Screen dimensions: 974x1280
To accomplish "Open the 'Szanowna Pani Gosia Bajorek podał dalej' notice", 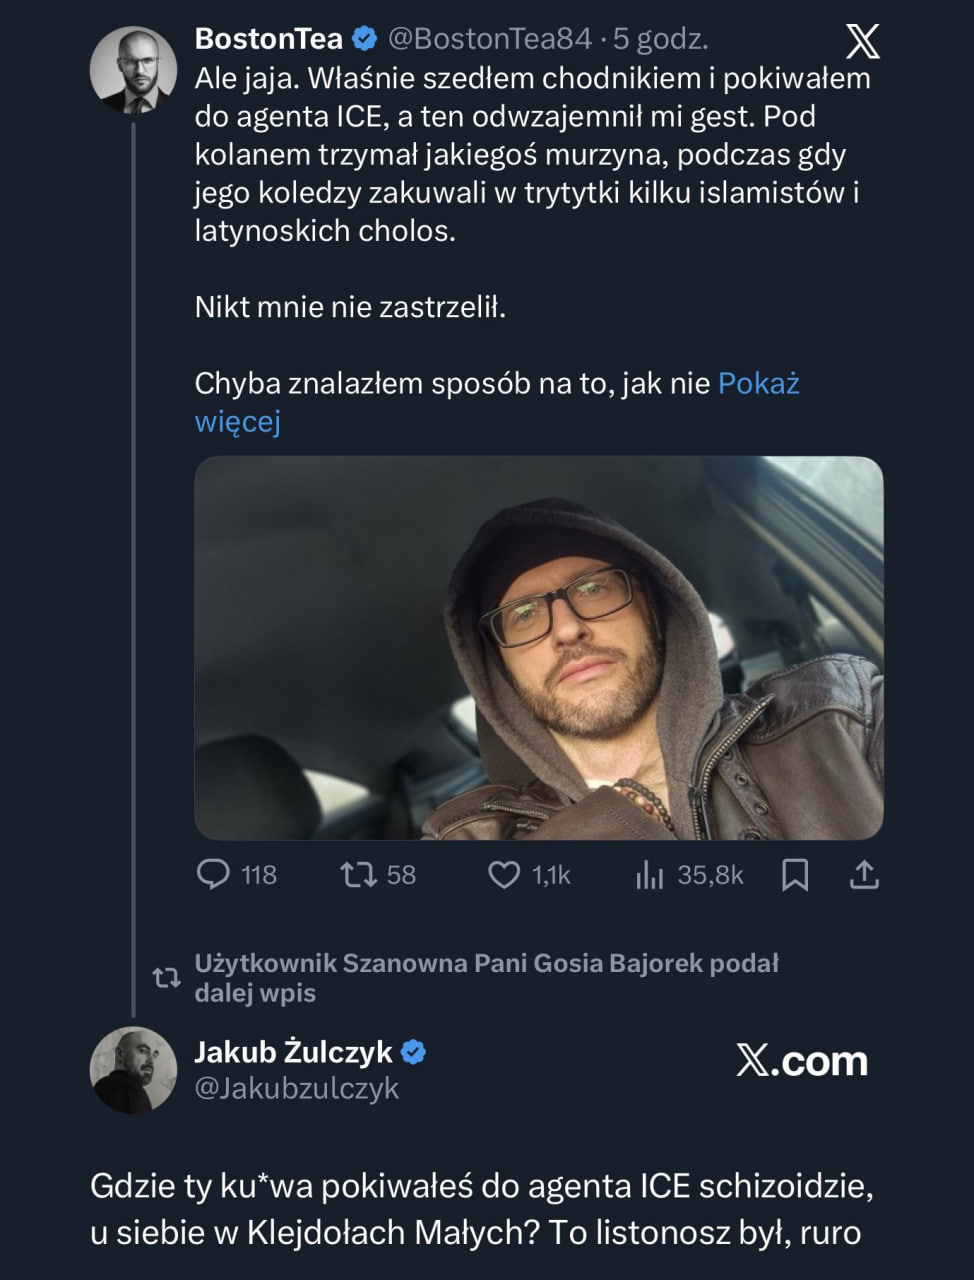I will coord(486,978).
